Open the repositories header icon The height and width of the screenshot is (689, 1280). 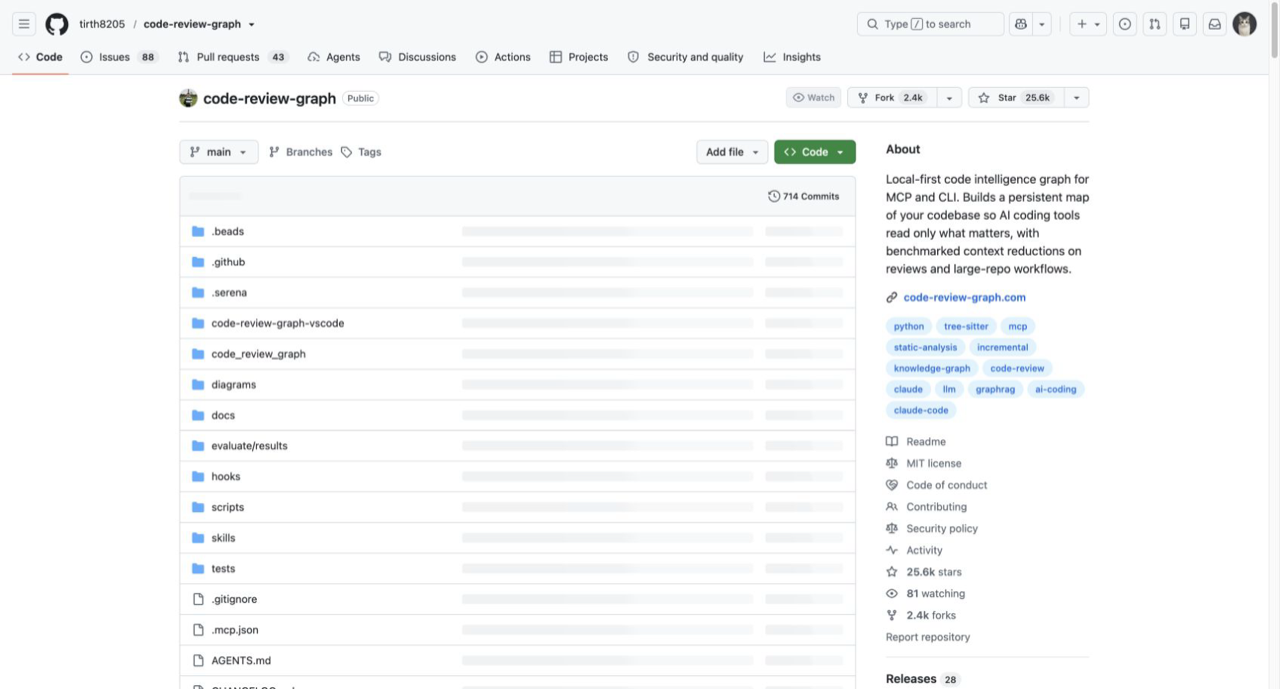1185,24
